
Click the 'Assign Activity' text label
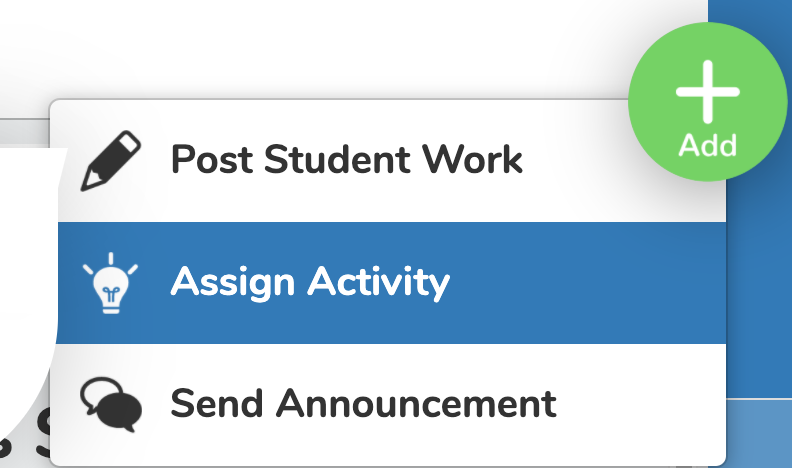coord(310,283)
